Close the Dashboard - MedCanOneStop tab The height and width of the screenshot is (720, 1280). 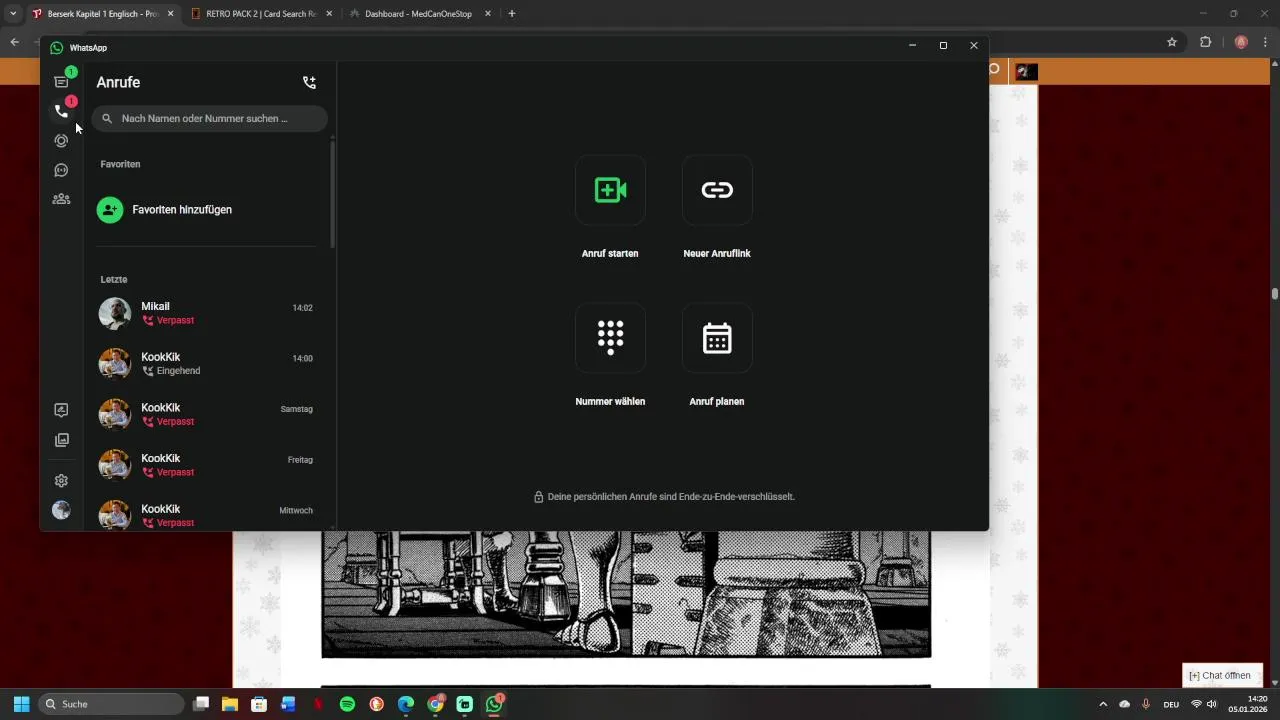point(486,14)
